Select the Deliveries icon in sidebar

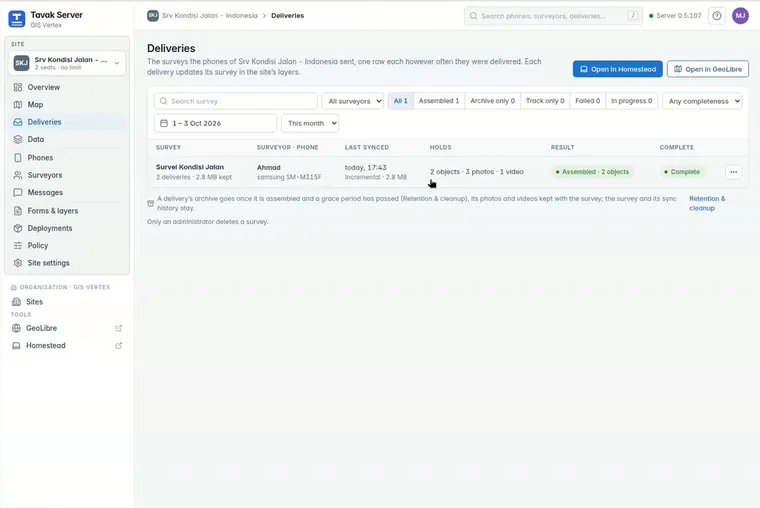tap(18, 122)
